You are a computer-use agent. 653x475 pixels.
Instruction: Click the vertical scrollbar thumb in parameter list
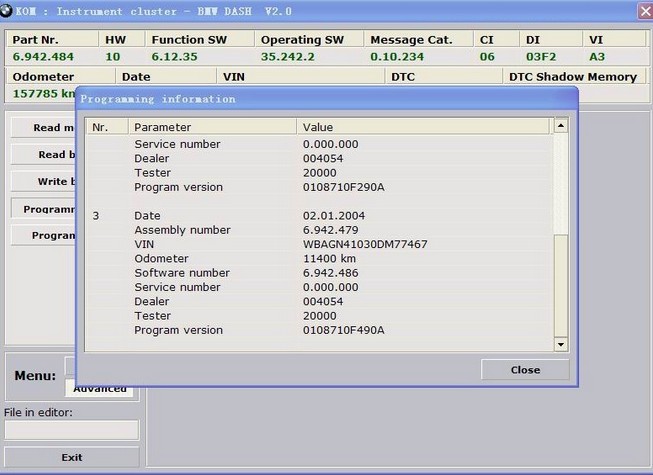pos(561,285)
